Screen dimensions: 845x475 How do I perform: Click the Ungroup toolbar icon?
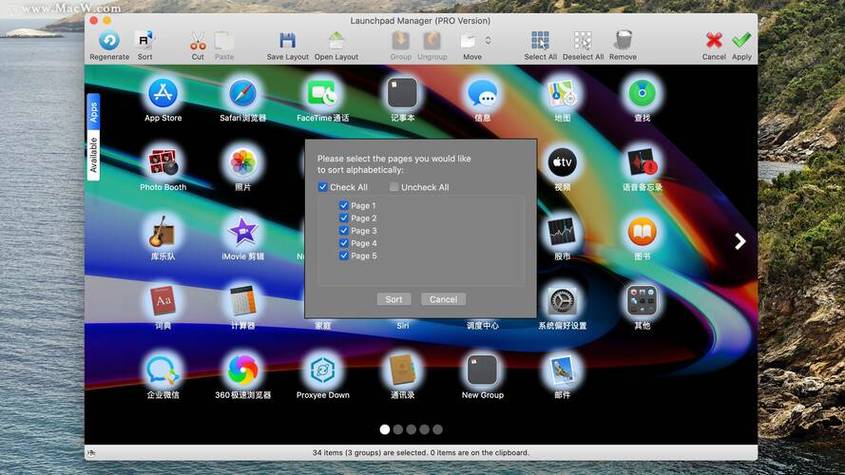[432, 41]
